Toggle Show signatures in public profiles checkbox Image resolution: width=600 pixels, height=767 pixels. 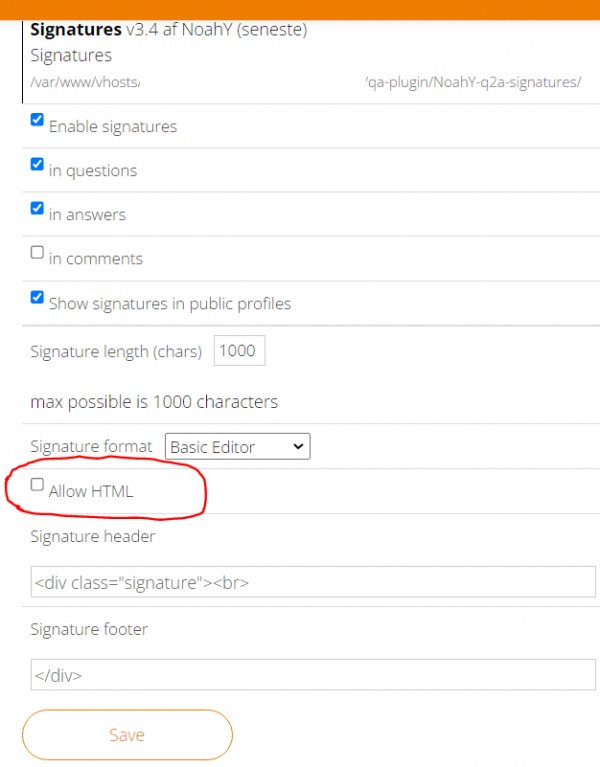(x=37, y=297)
